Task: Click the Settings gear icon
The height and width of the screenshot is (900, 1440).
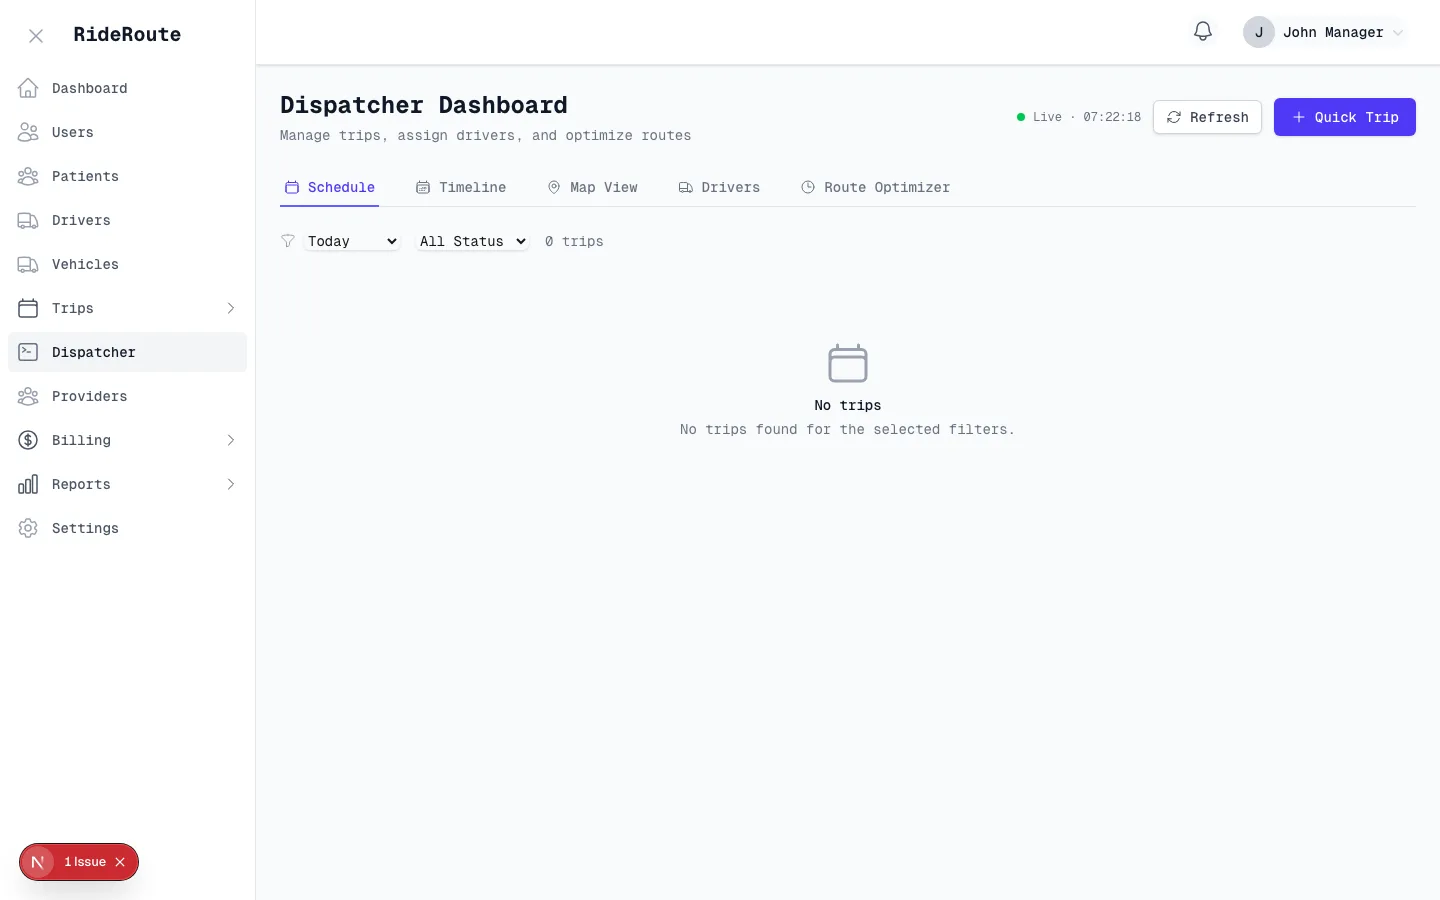Action: click(28, 528)
